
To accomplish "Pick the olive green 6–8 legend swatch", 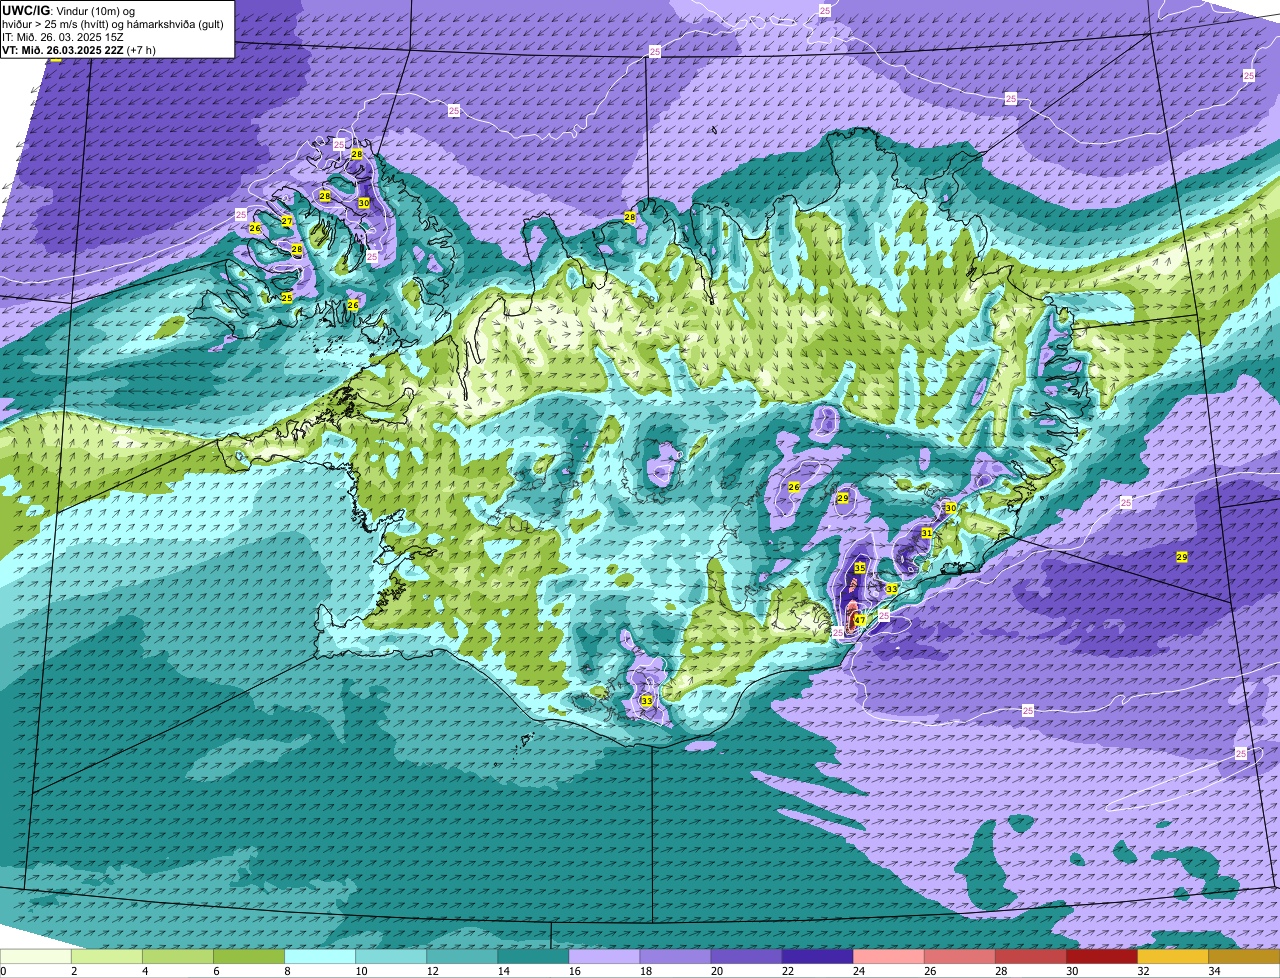I will tap(249, 957).
